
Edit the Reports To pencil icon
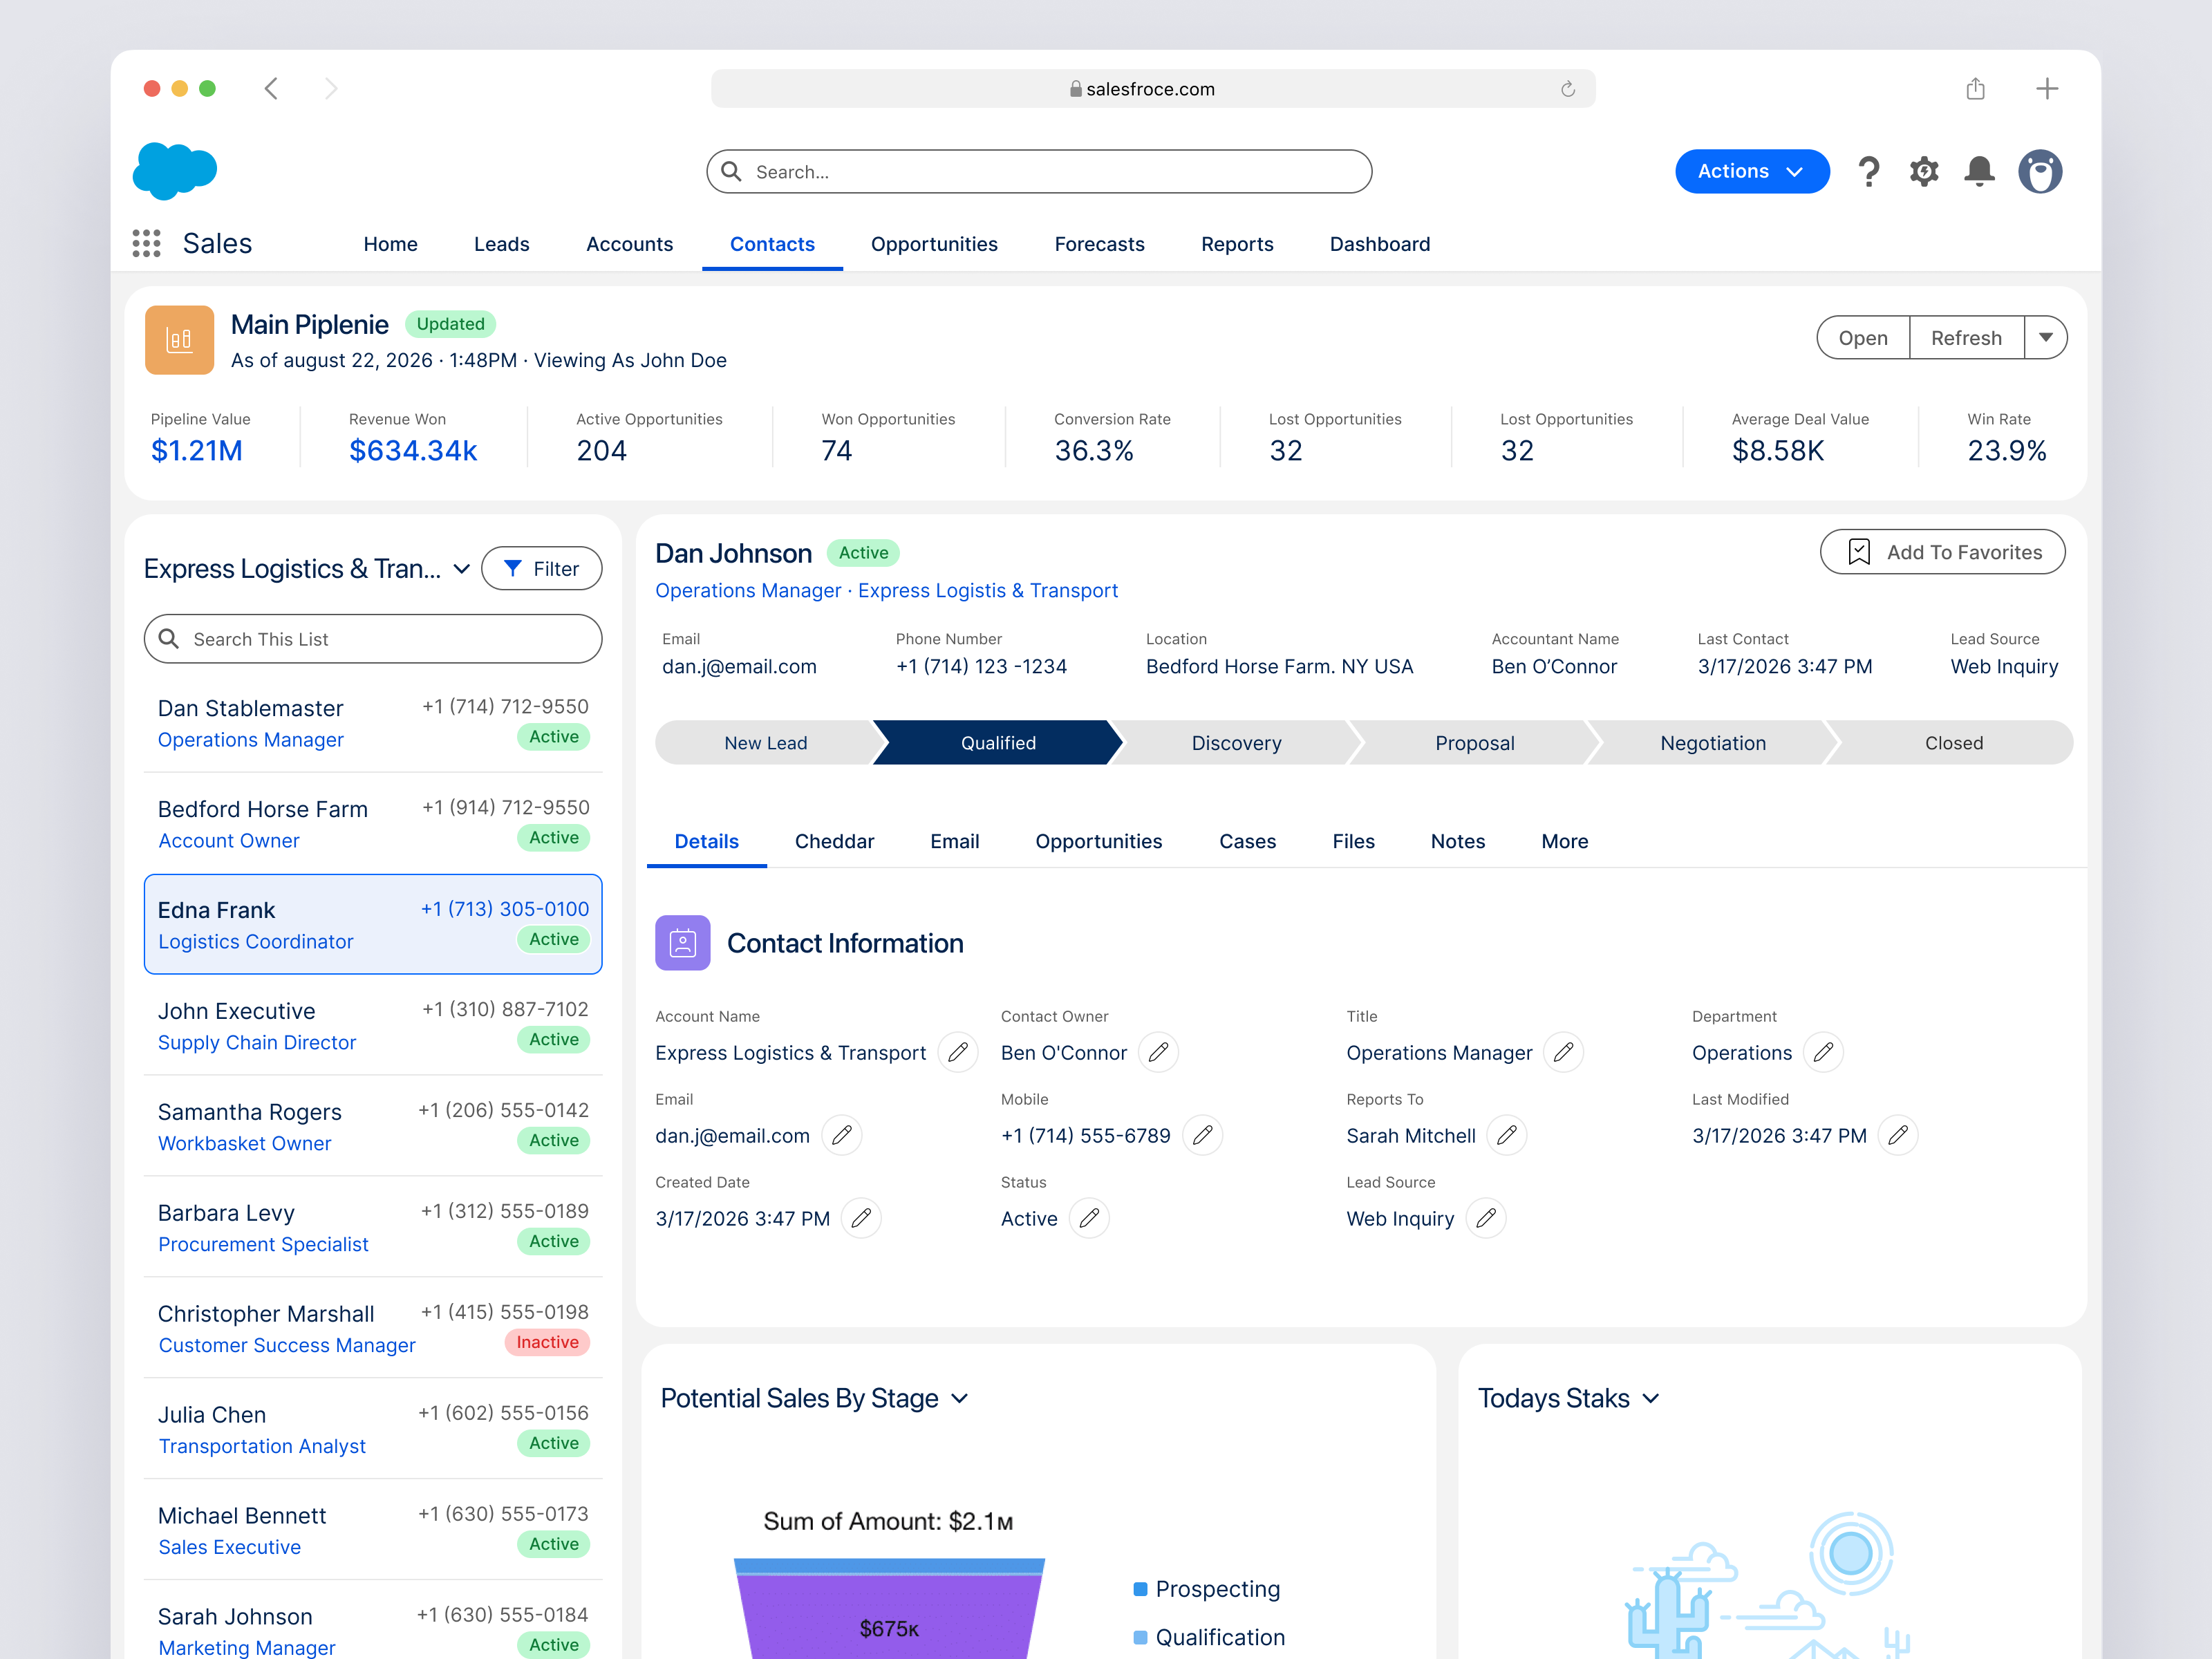[x=1506, y=1135]
